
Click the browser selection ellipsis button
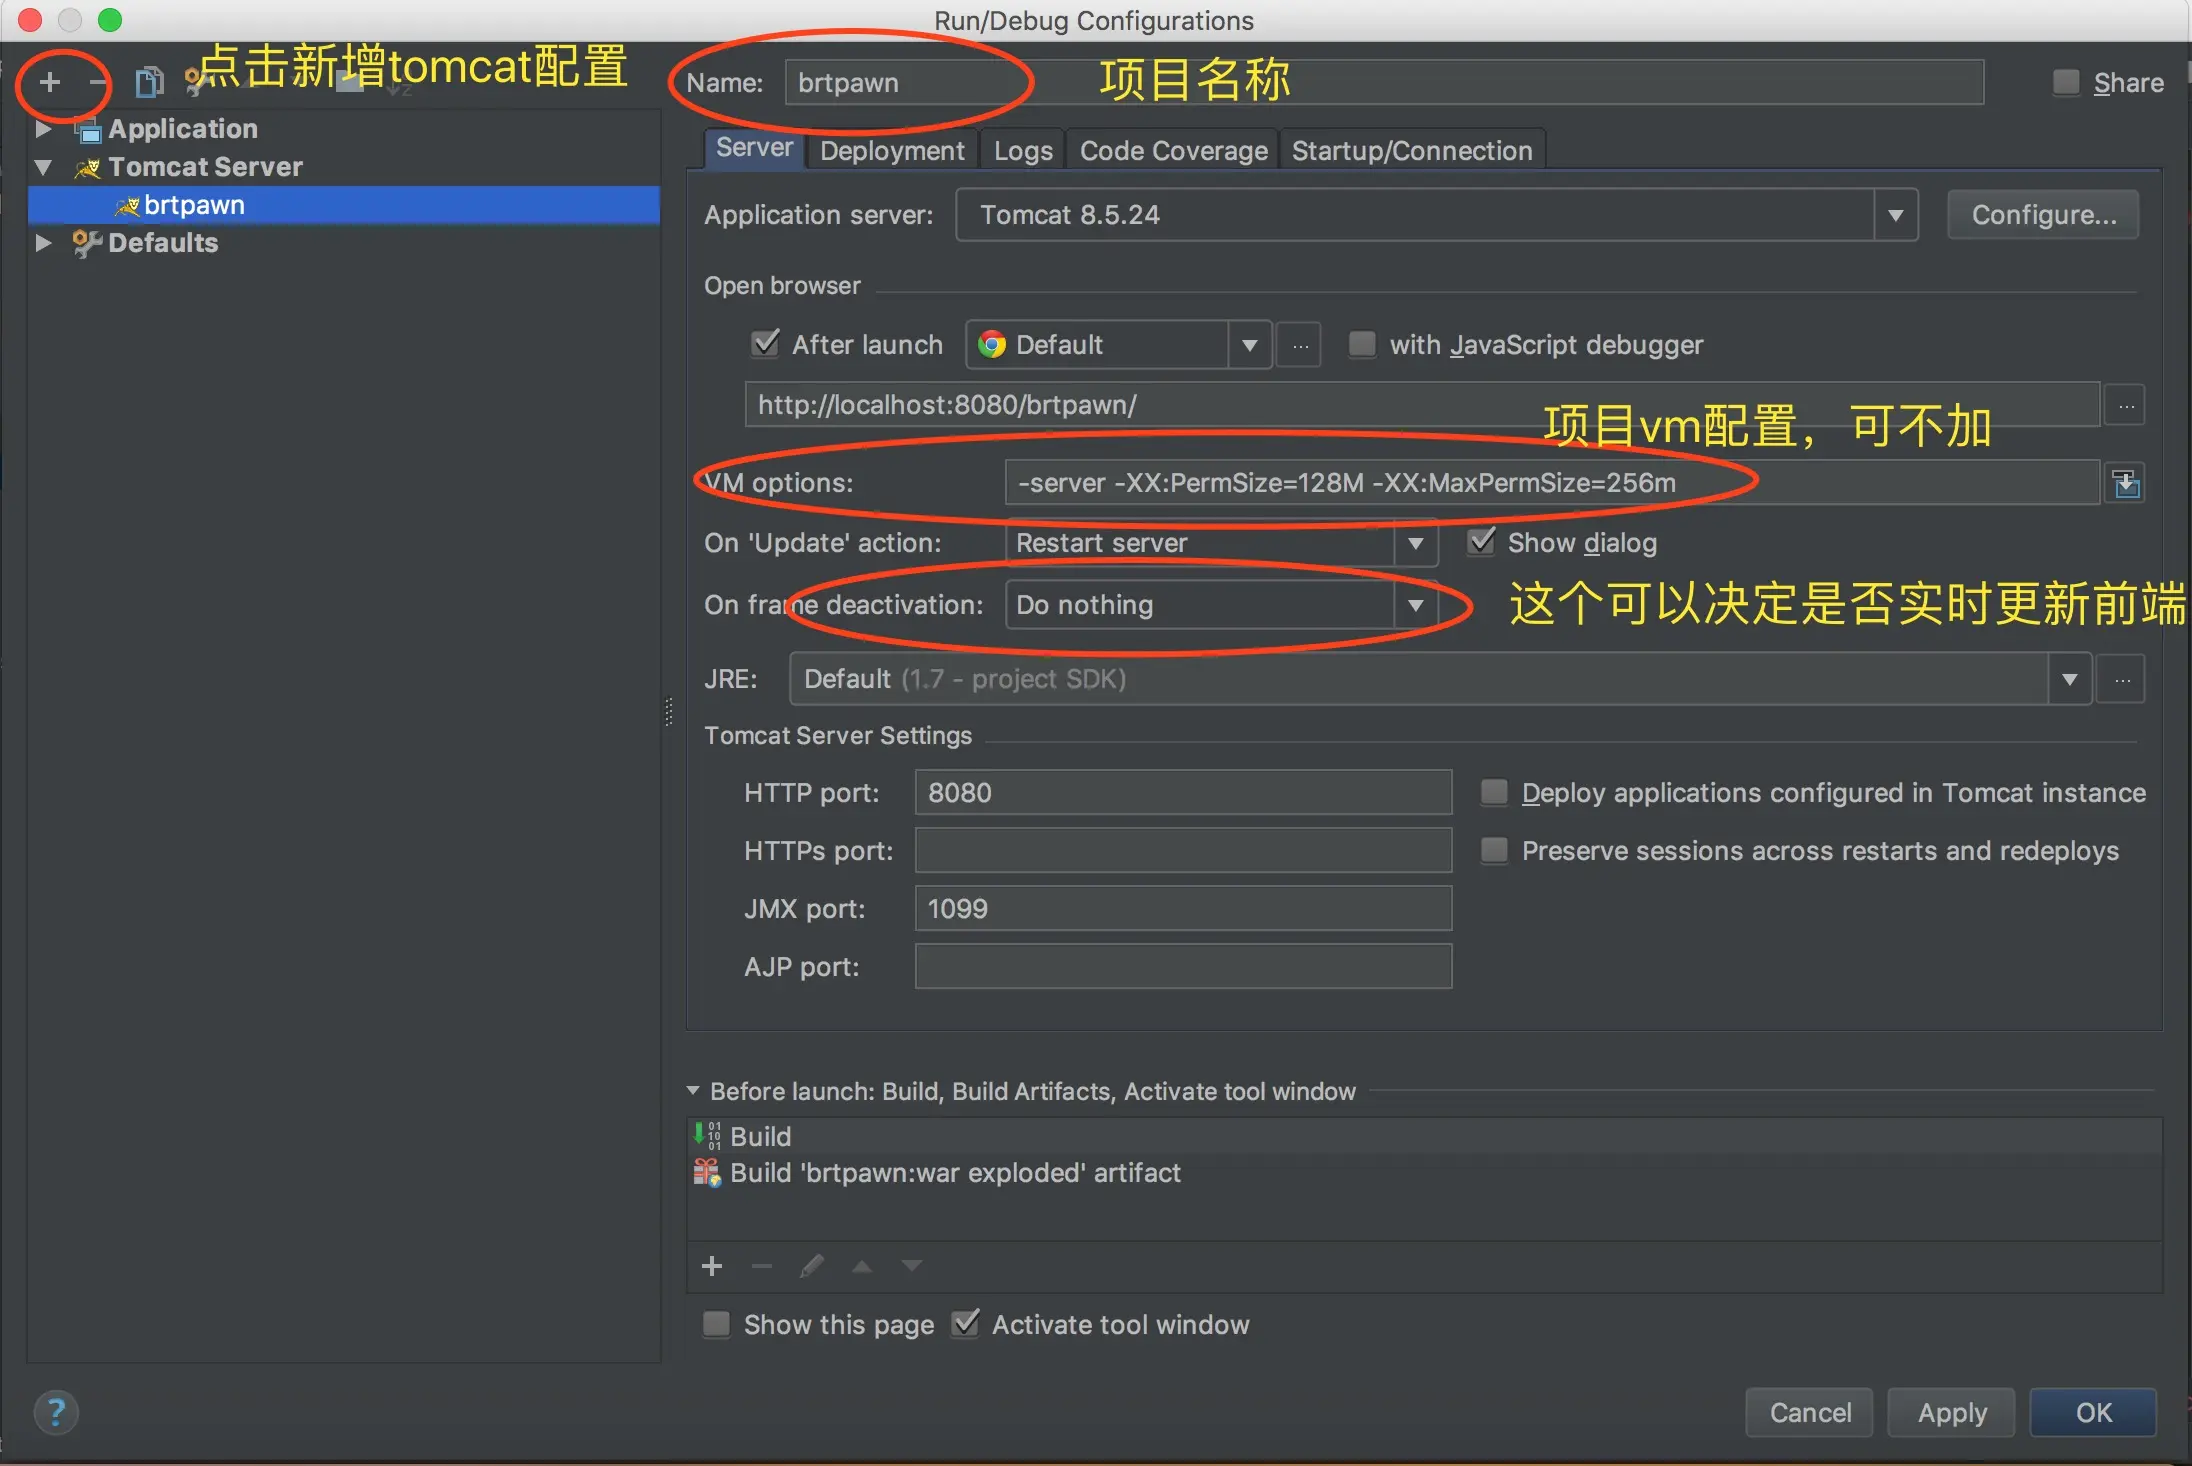pyautogui.click(x=1300, y=346)
